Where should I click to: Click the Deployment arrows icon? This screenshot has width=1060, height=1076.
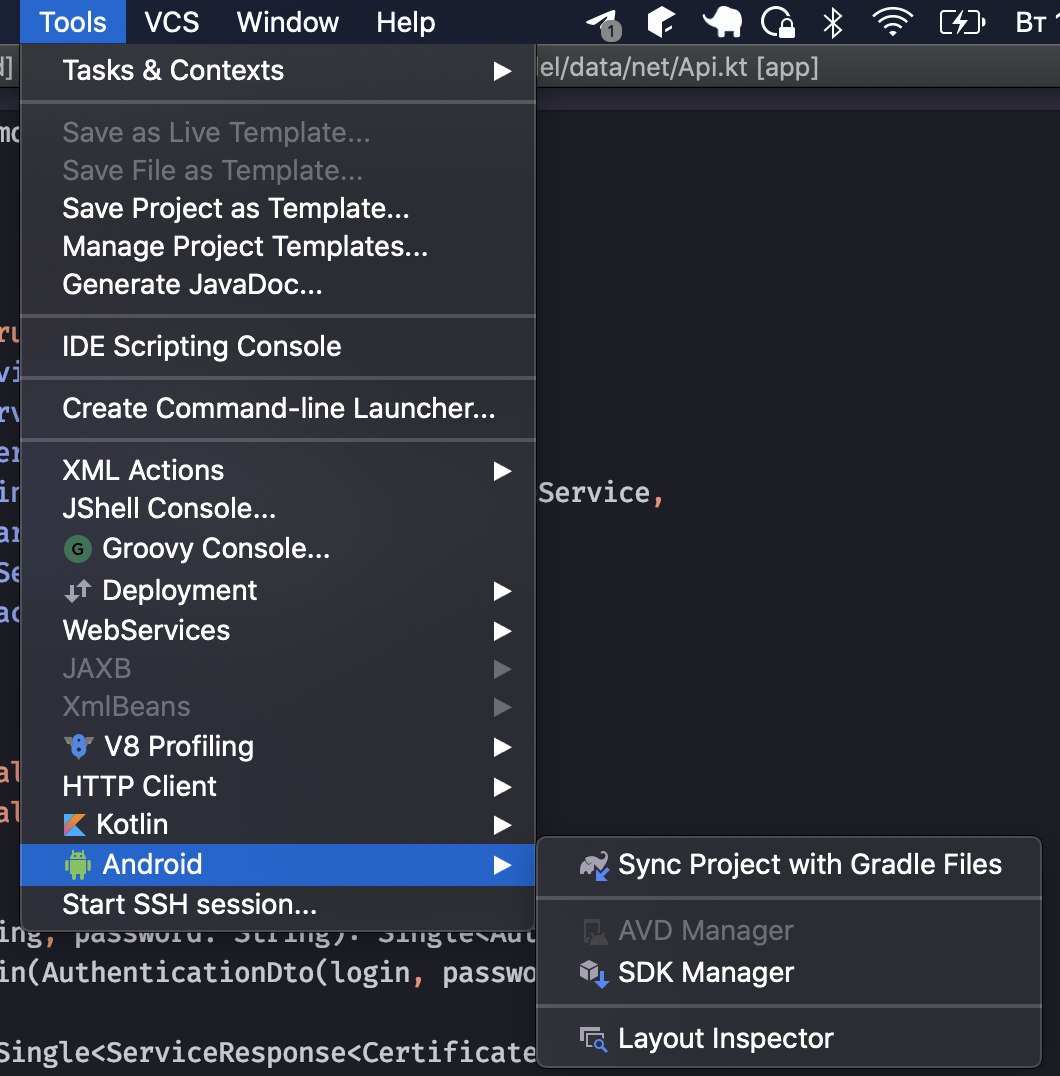pos(77,591)
